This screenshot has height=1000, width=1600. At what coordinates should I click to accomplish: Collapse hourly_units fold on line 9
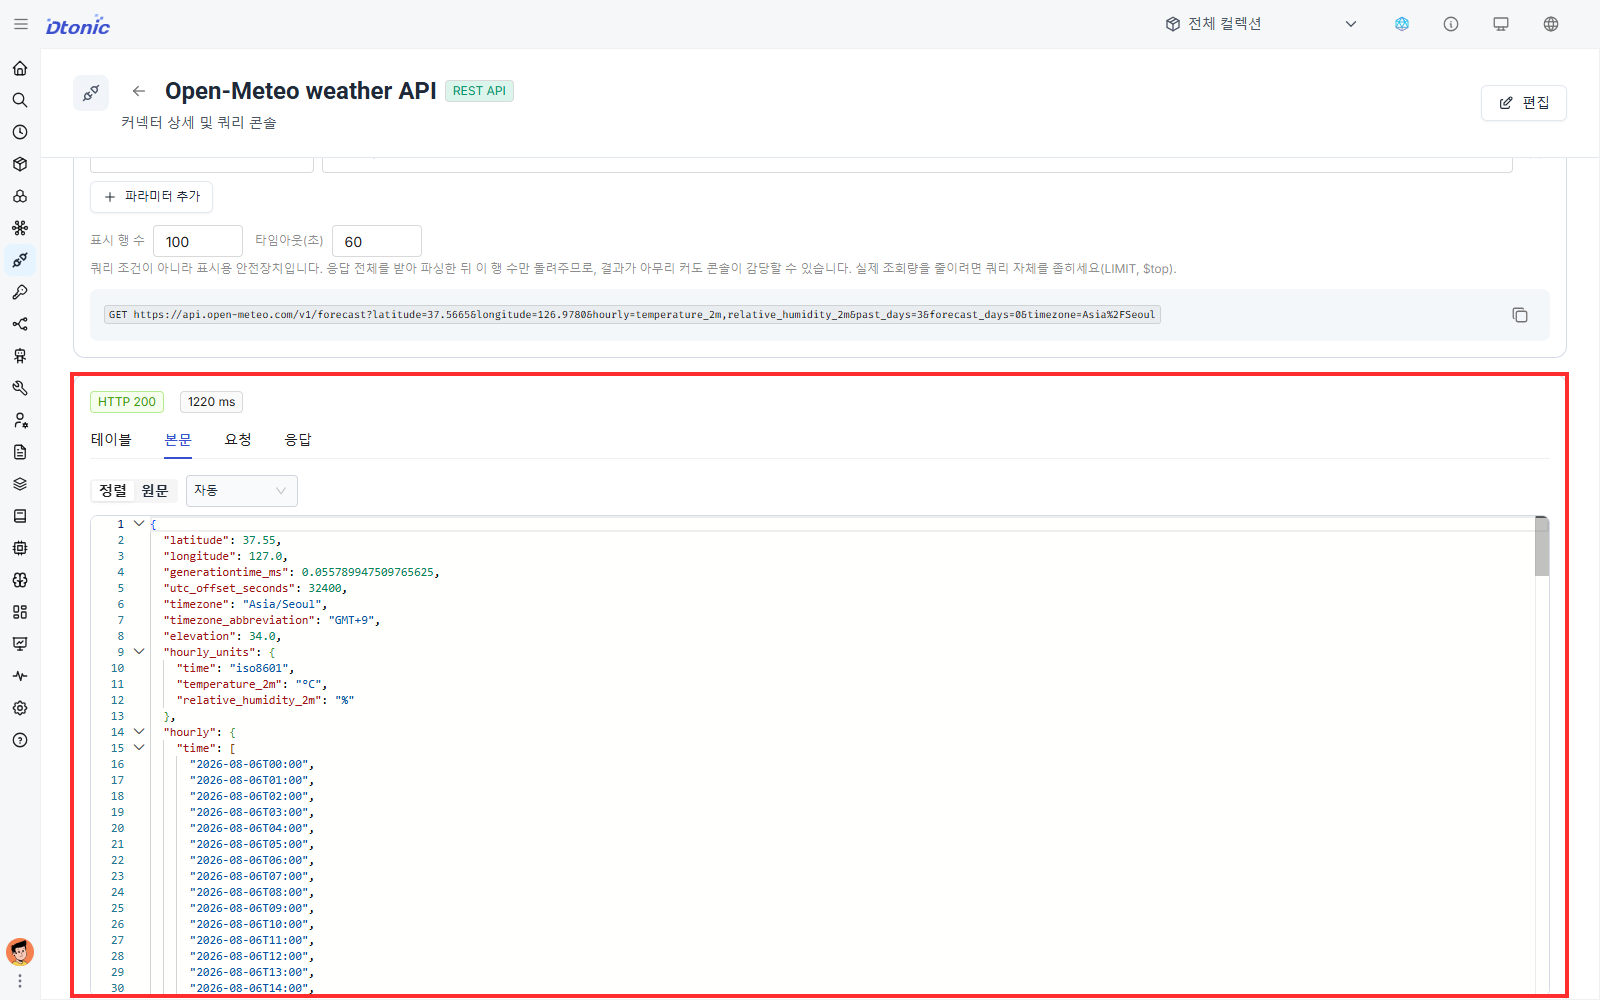[x=139, y=651]
